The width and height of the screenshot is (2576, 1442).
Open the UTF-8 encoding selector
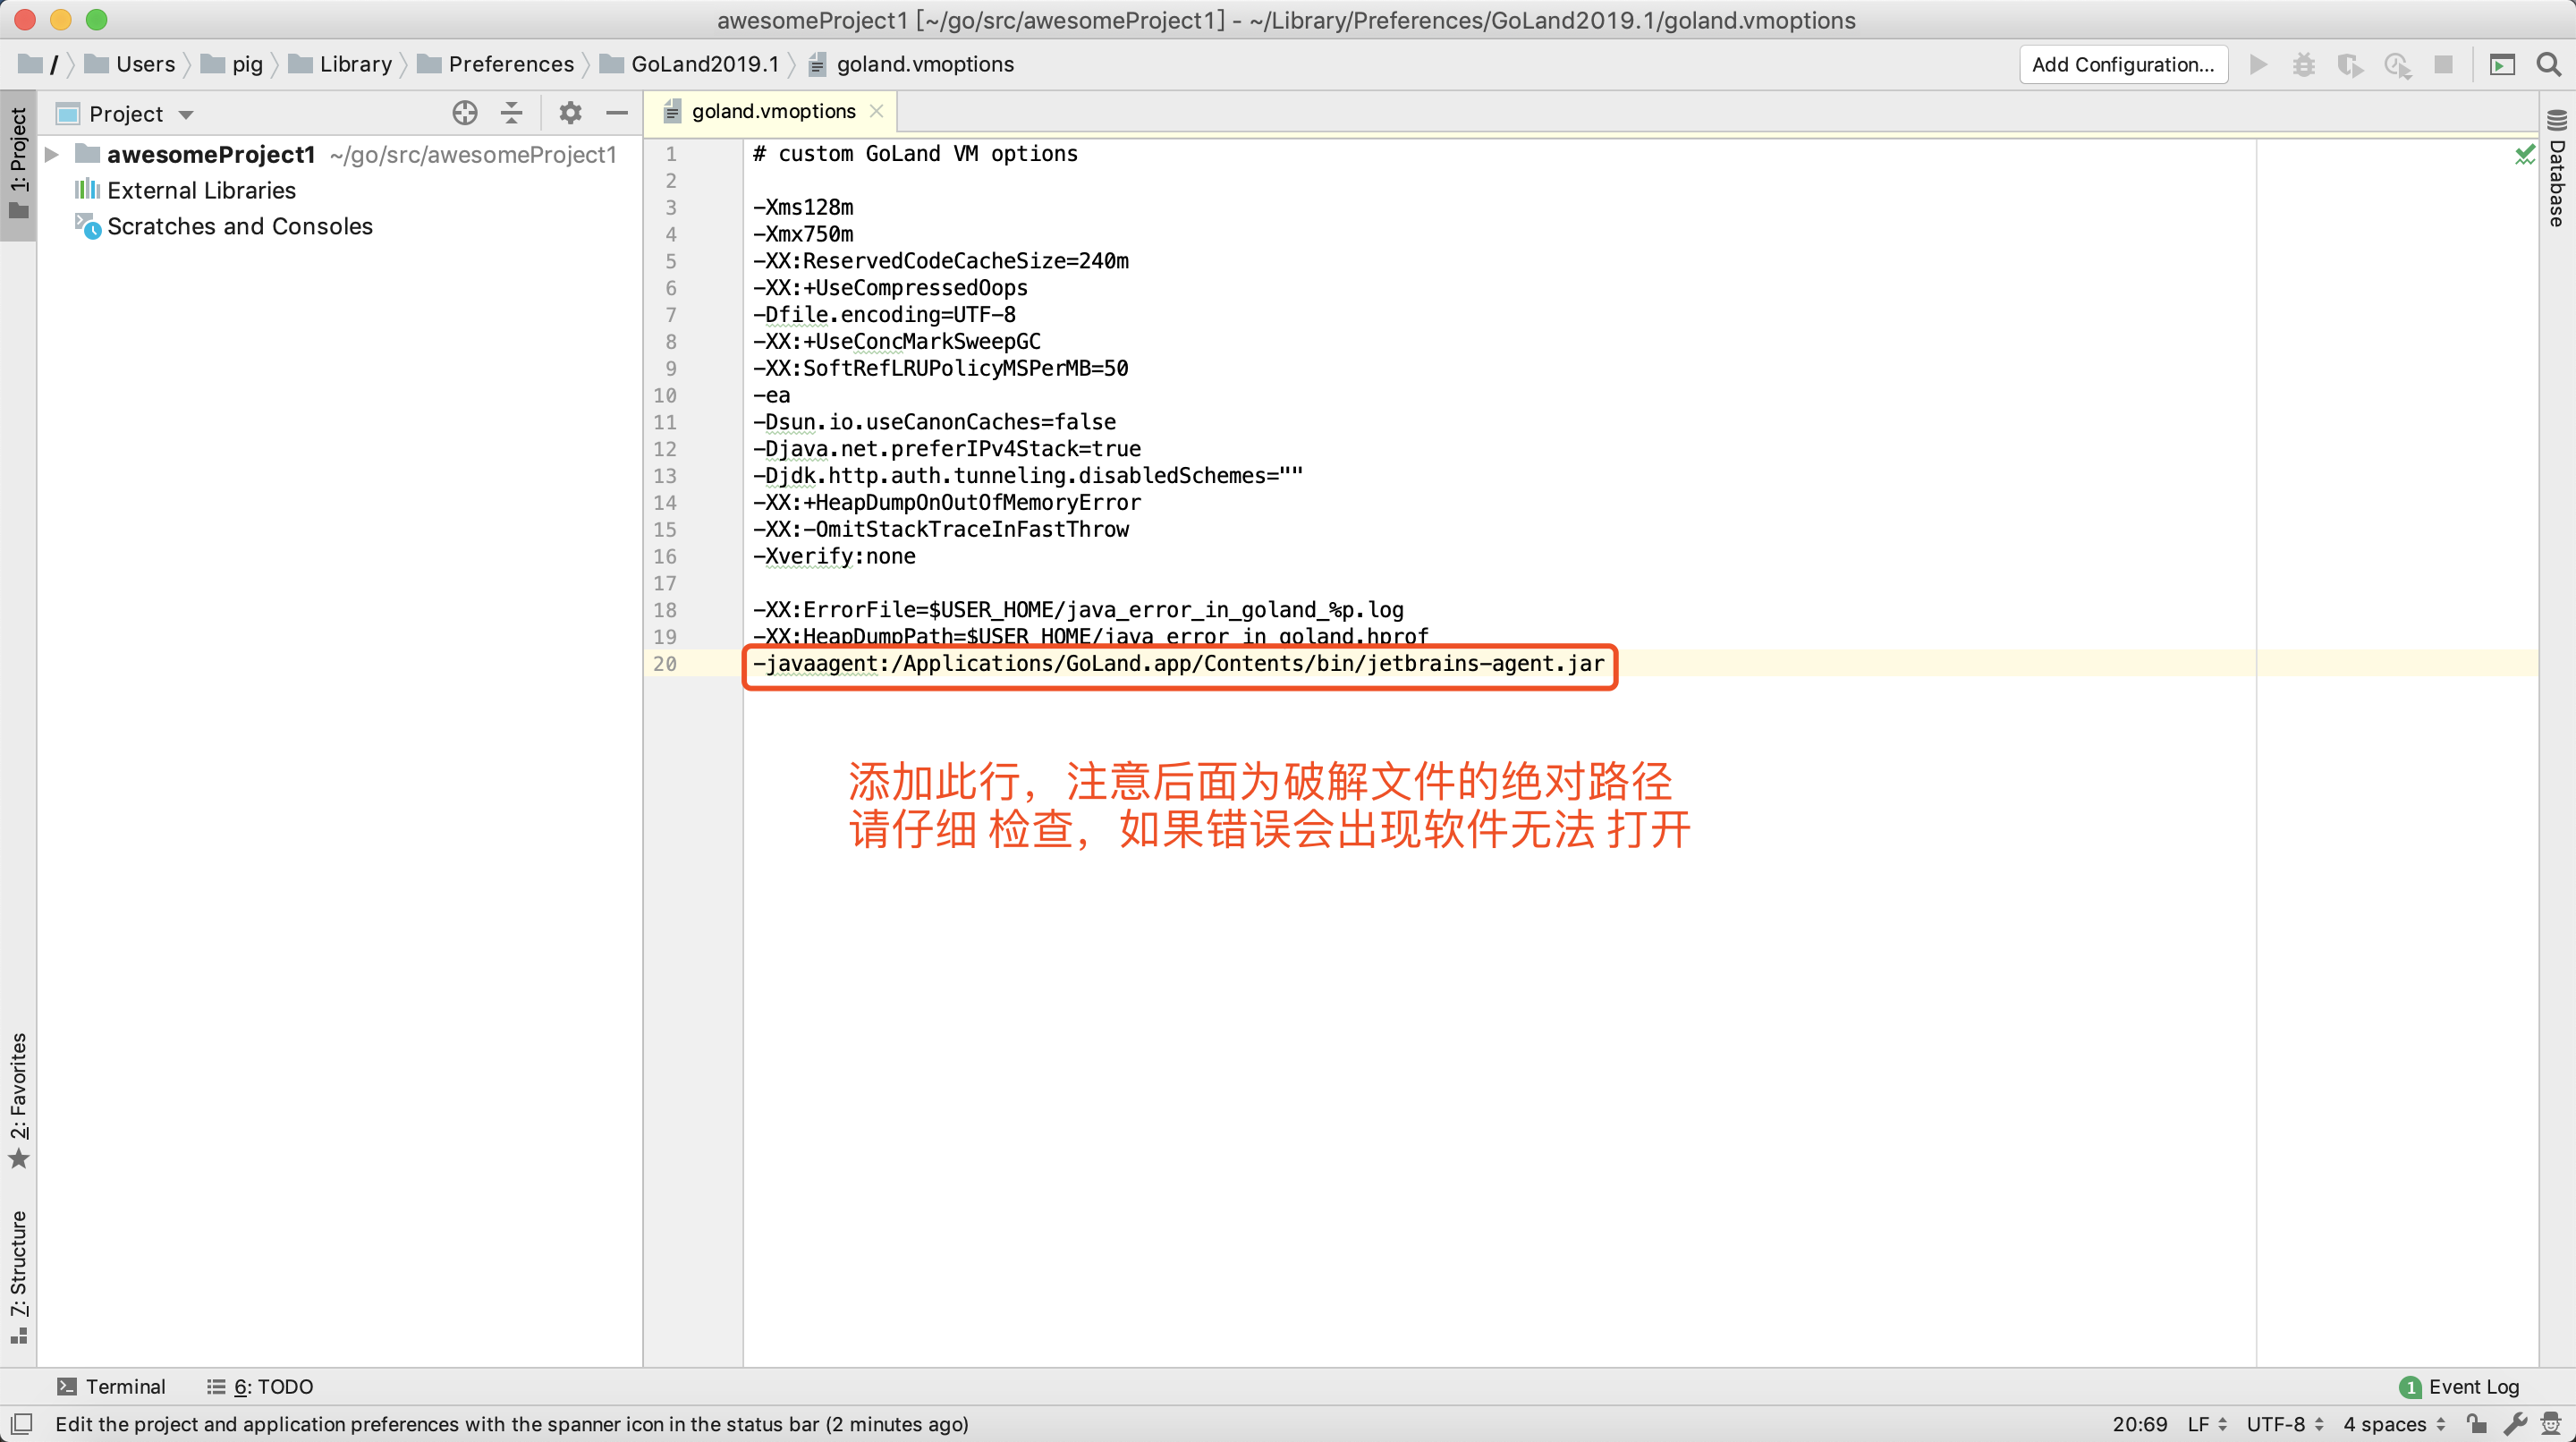click(x=2285, y=1423)
